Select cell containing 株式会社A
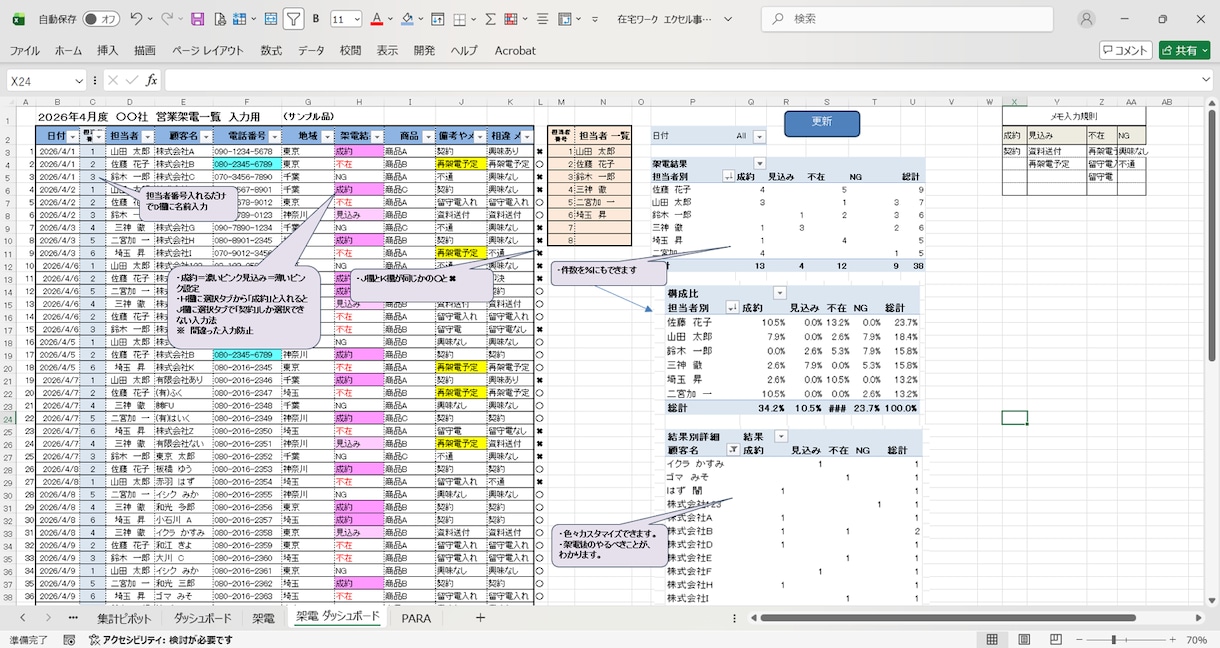Screen dimensions: 1220x648 coord(183,151)
